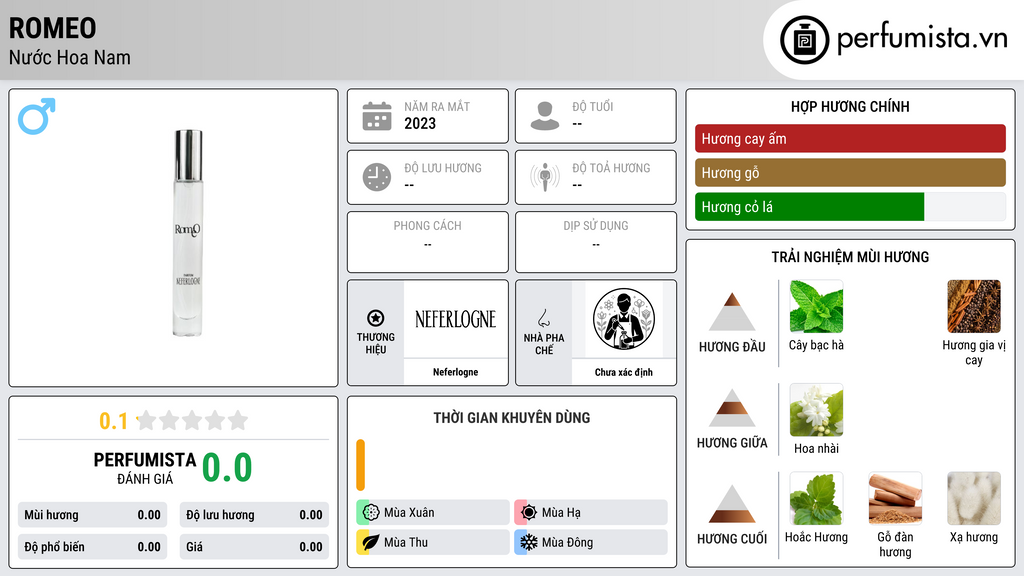Click the perfumer illustration Chưa xác định
The width and height of the screenshot is (1024, 576).
click(x=624, y=319)
